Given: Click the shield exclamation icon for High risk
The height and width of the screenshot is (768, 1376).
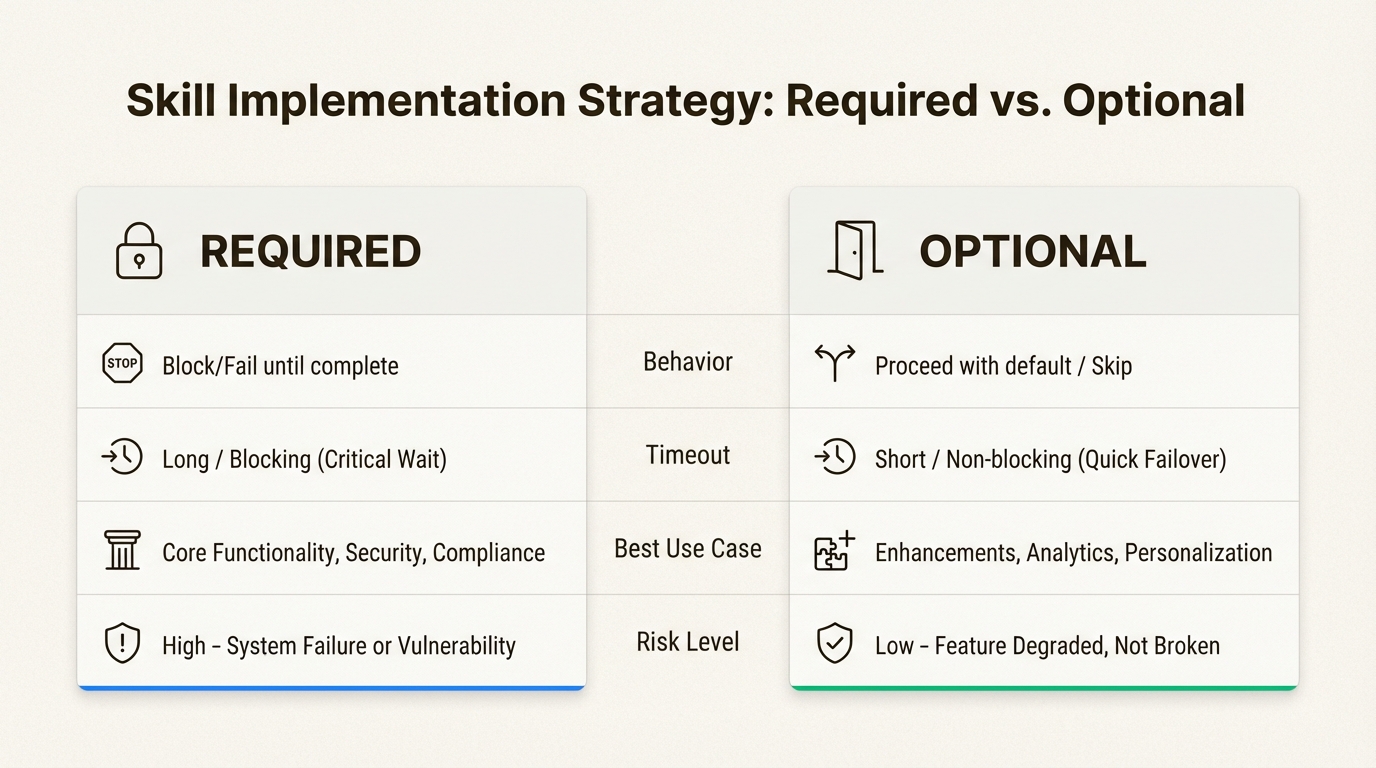Looking at the screenshot, I should coord(122,644).
